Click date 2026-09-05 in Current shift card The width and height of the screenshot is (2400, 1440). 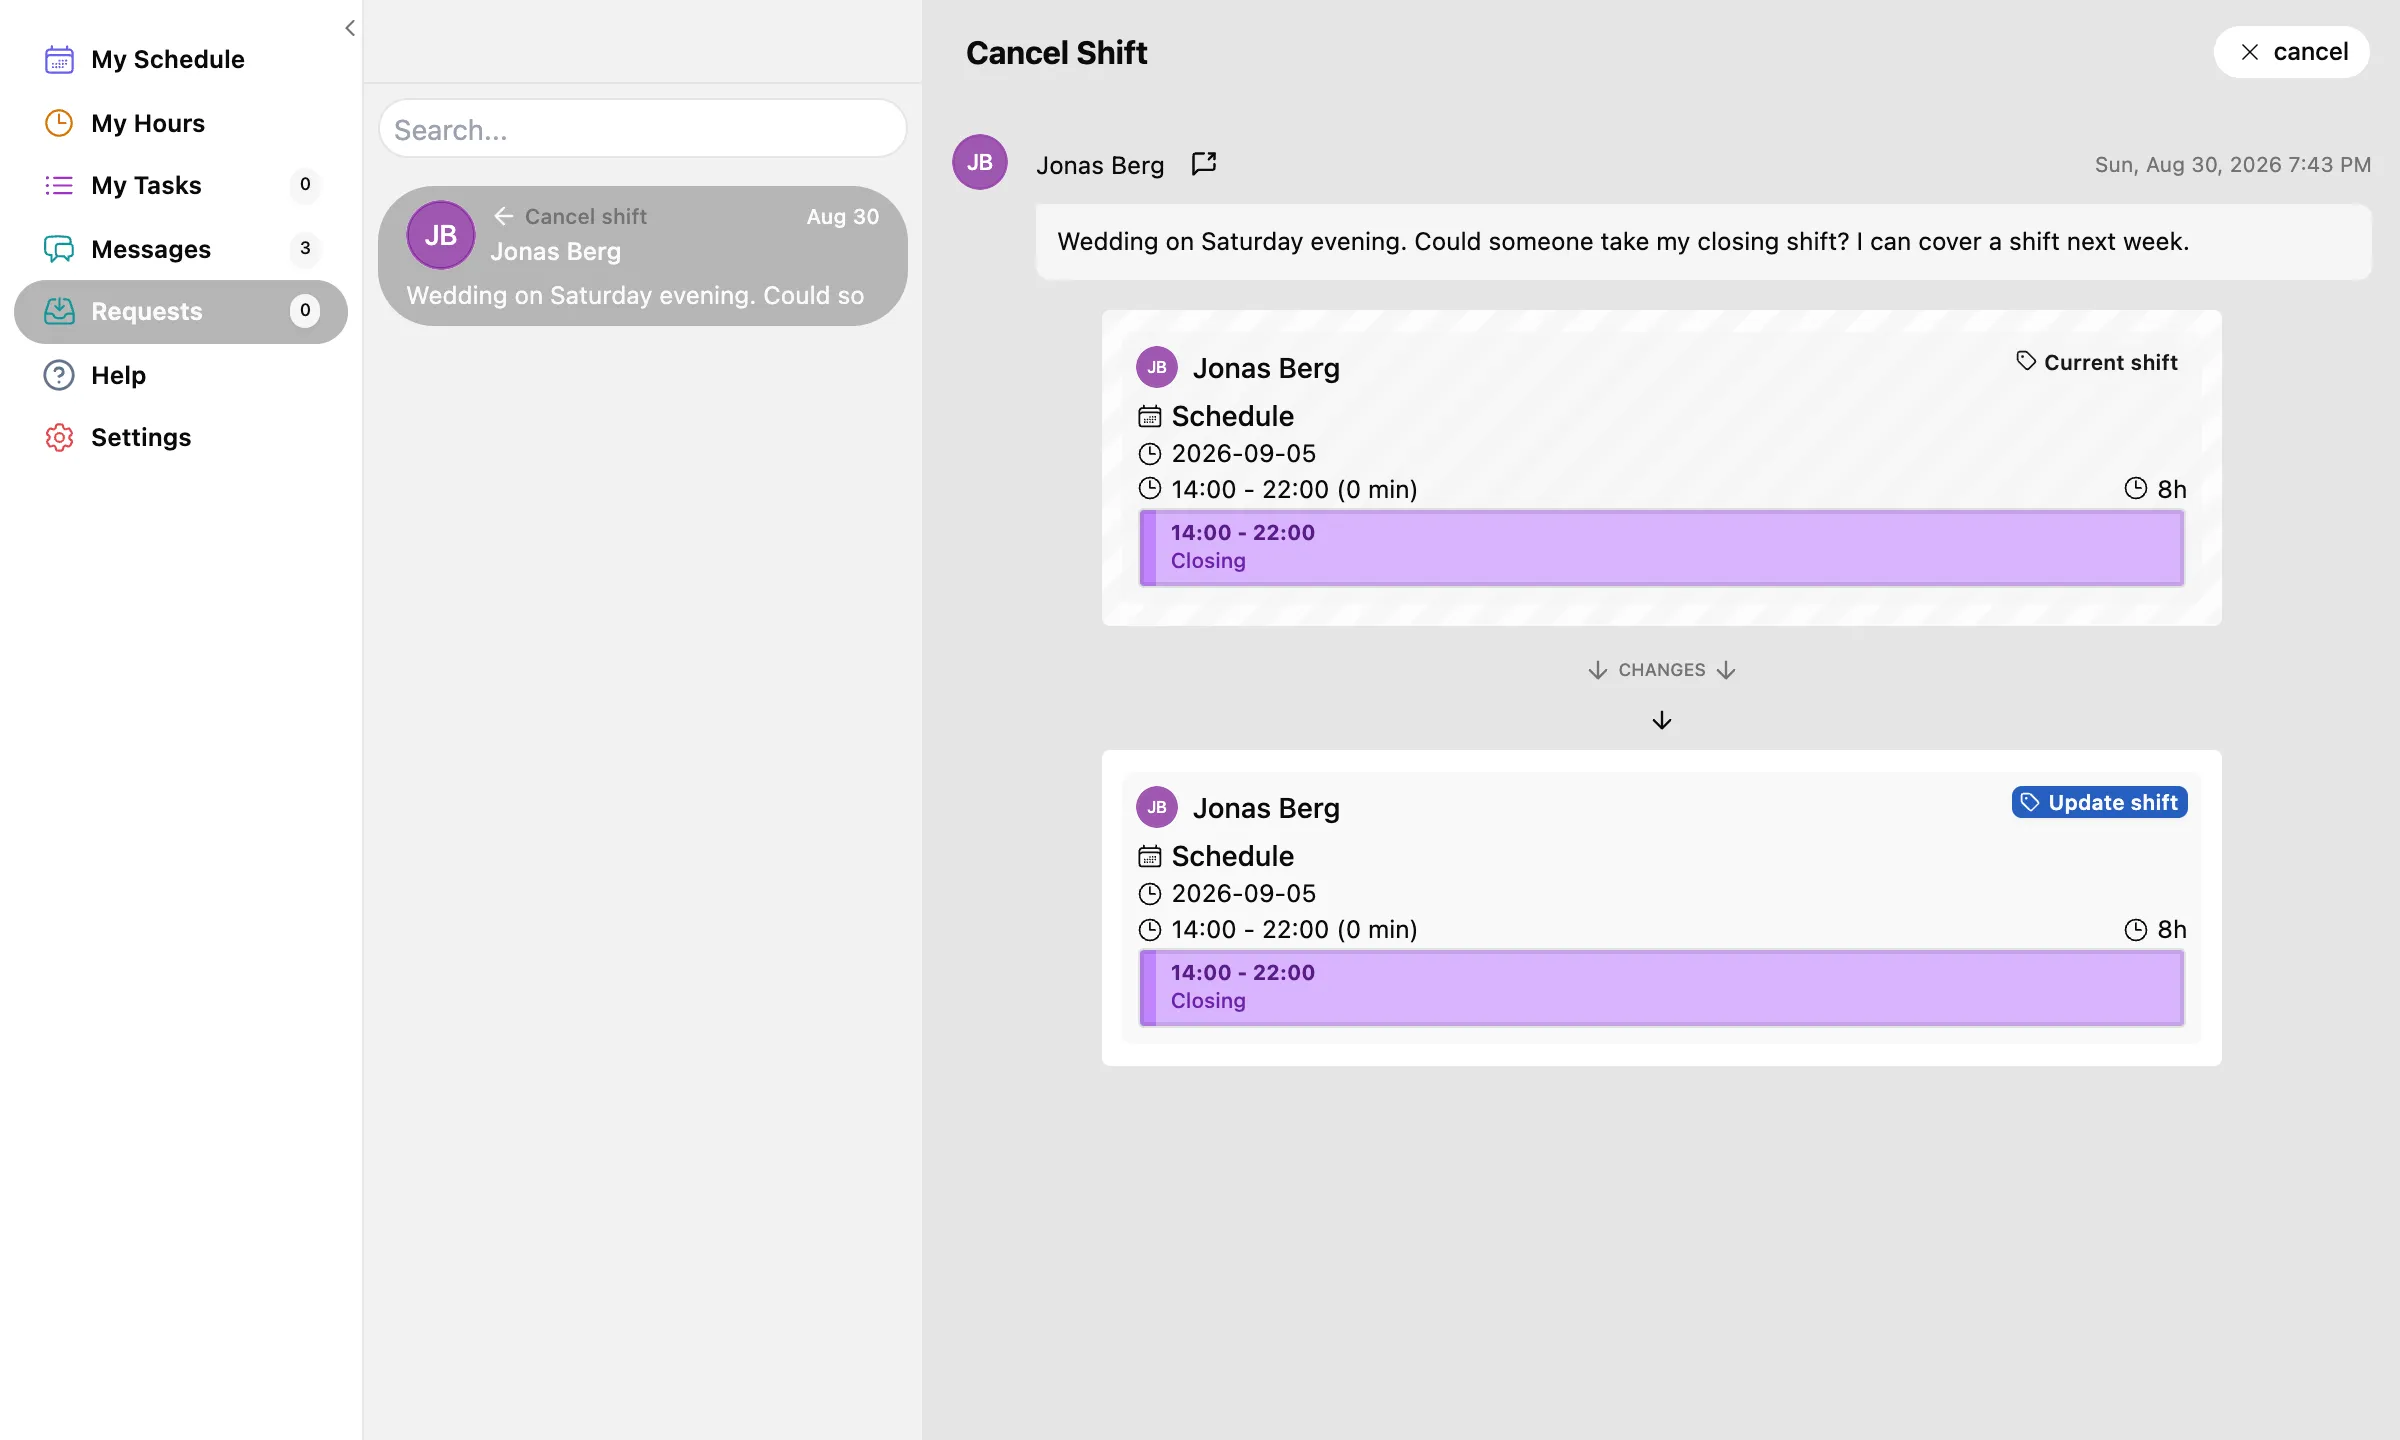pyautogui.click(x=1244, y=453)
